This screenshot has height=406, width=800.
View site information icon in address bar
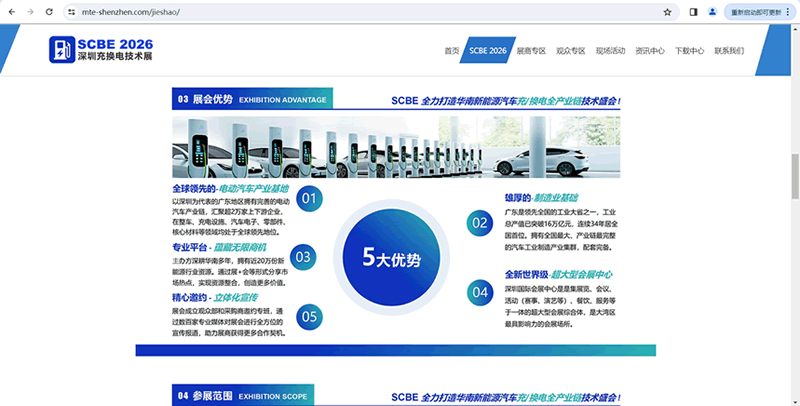[x=73, y=12]
